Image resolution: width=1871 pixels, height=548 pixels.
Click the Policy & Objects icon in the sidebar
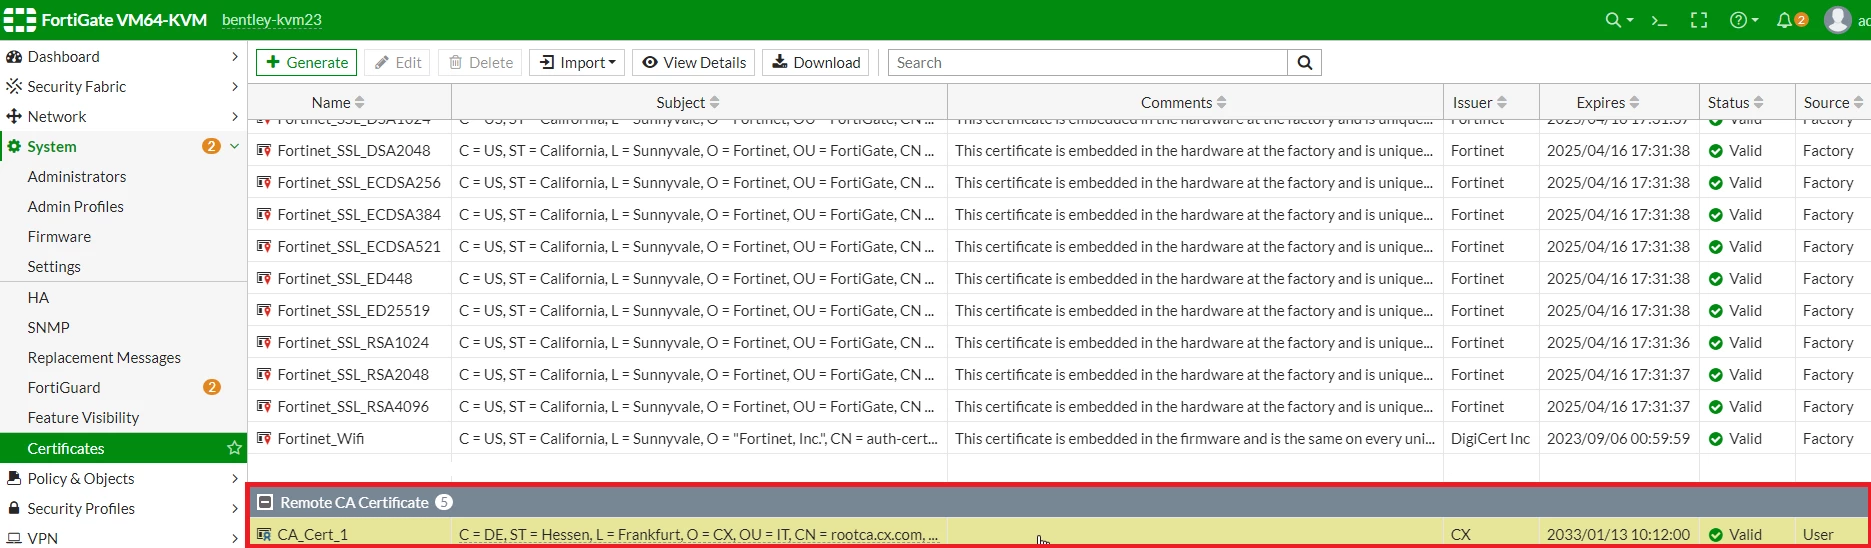(x=14, y=478)
